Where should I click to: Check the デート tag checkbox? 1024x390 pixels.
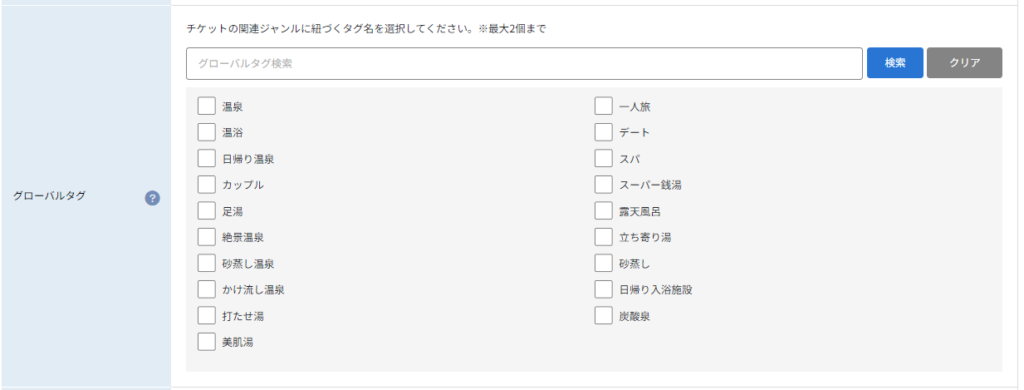pyautogui.click(x=603, y=132)
